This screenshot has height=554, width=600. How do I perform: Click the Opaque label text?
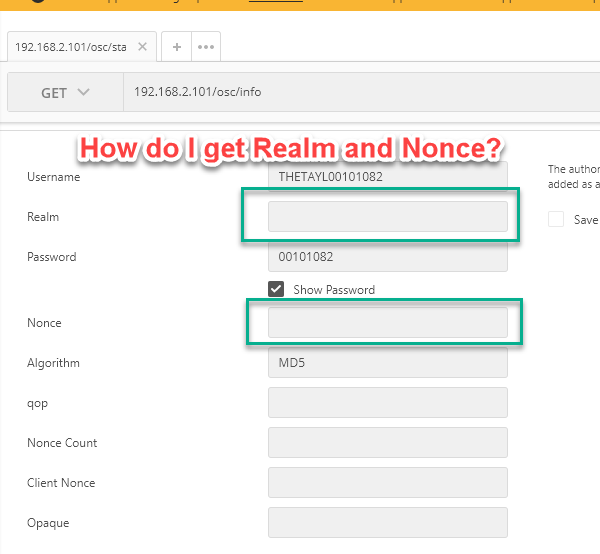point(48,523)
